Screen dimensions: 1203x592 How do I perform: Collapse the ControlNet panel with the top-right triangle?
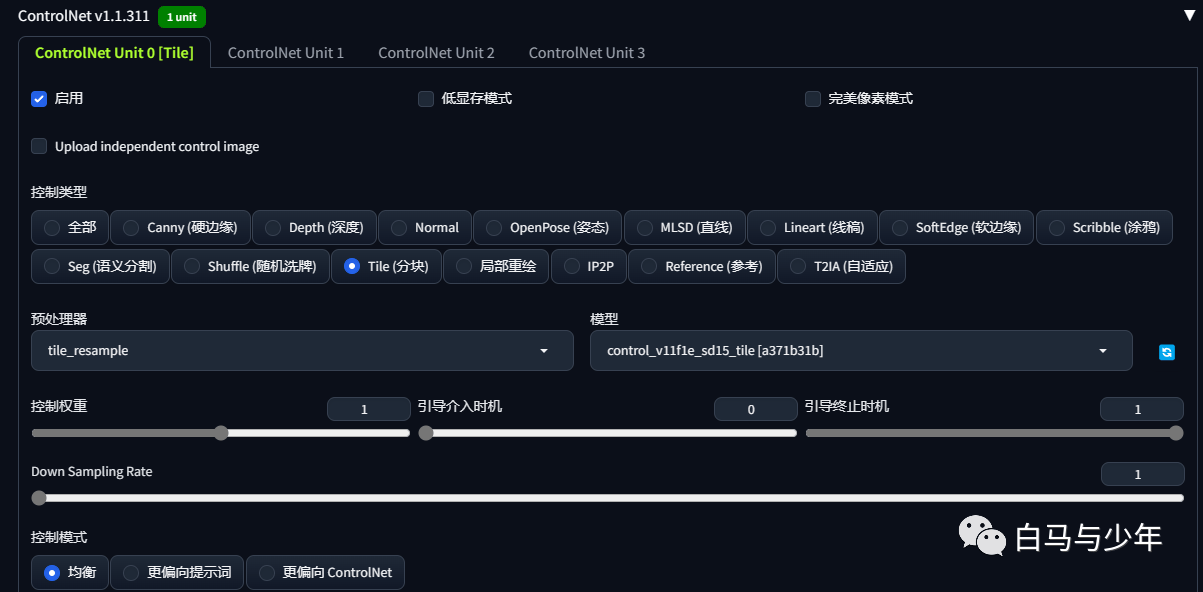1188,17
